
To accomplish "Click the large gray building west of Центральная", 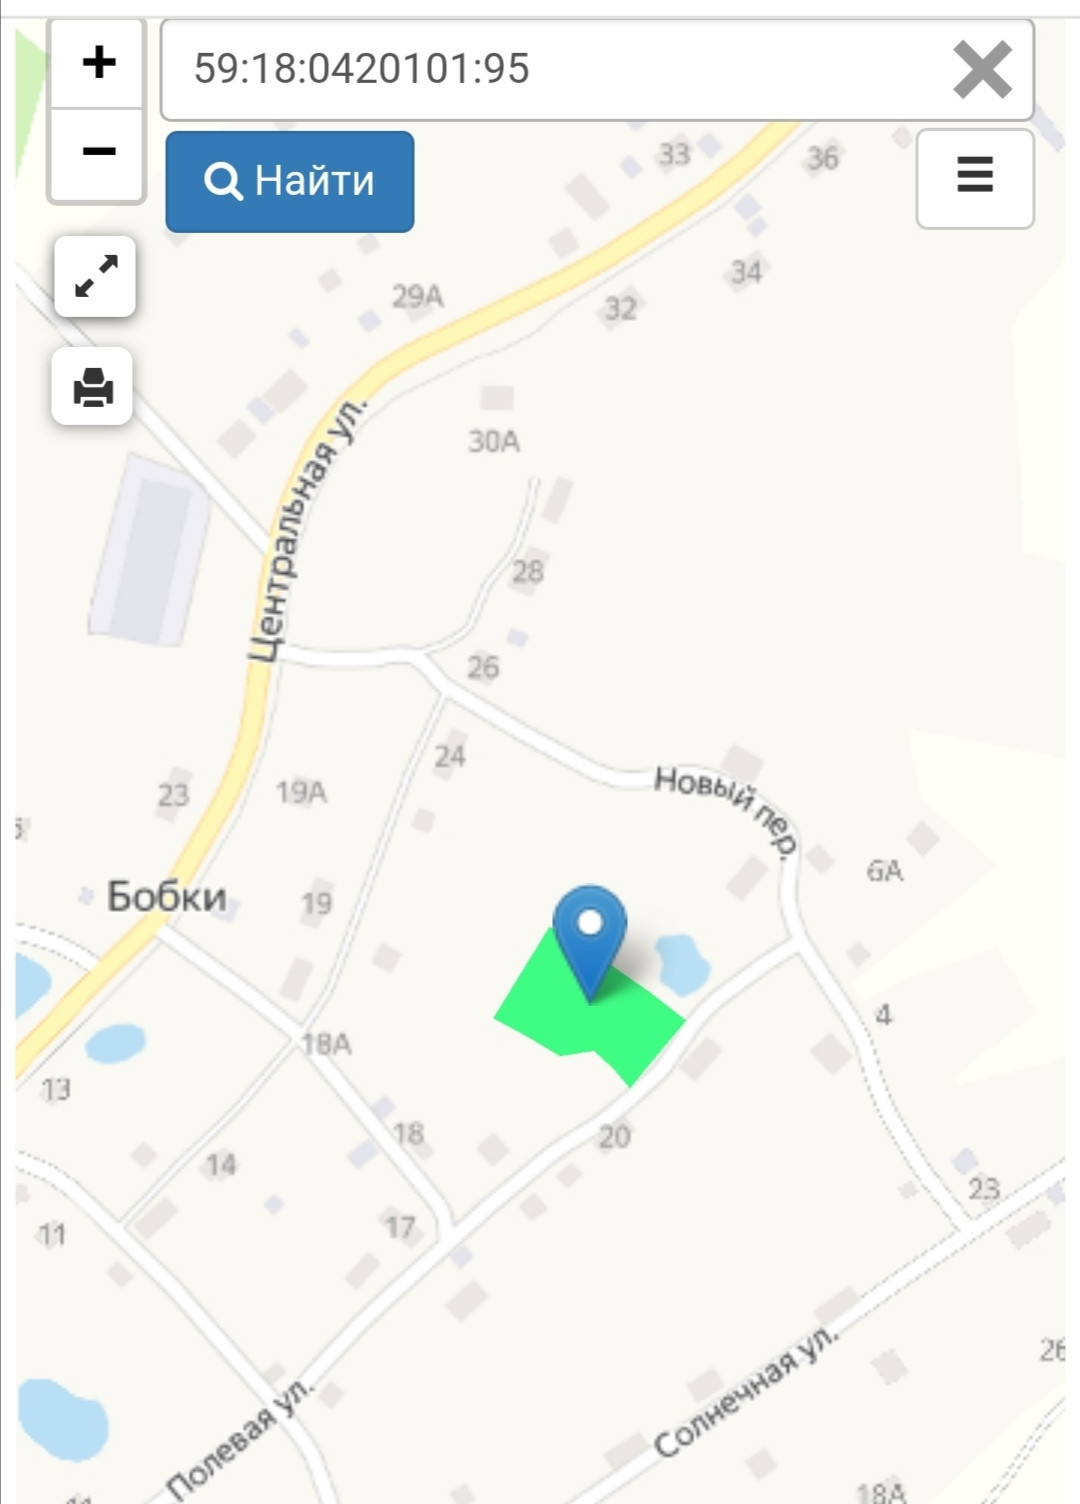I will (150, 550).
